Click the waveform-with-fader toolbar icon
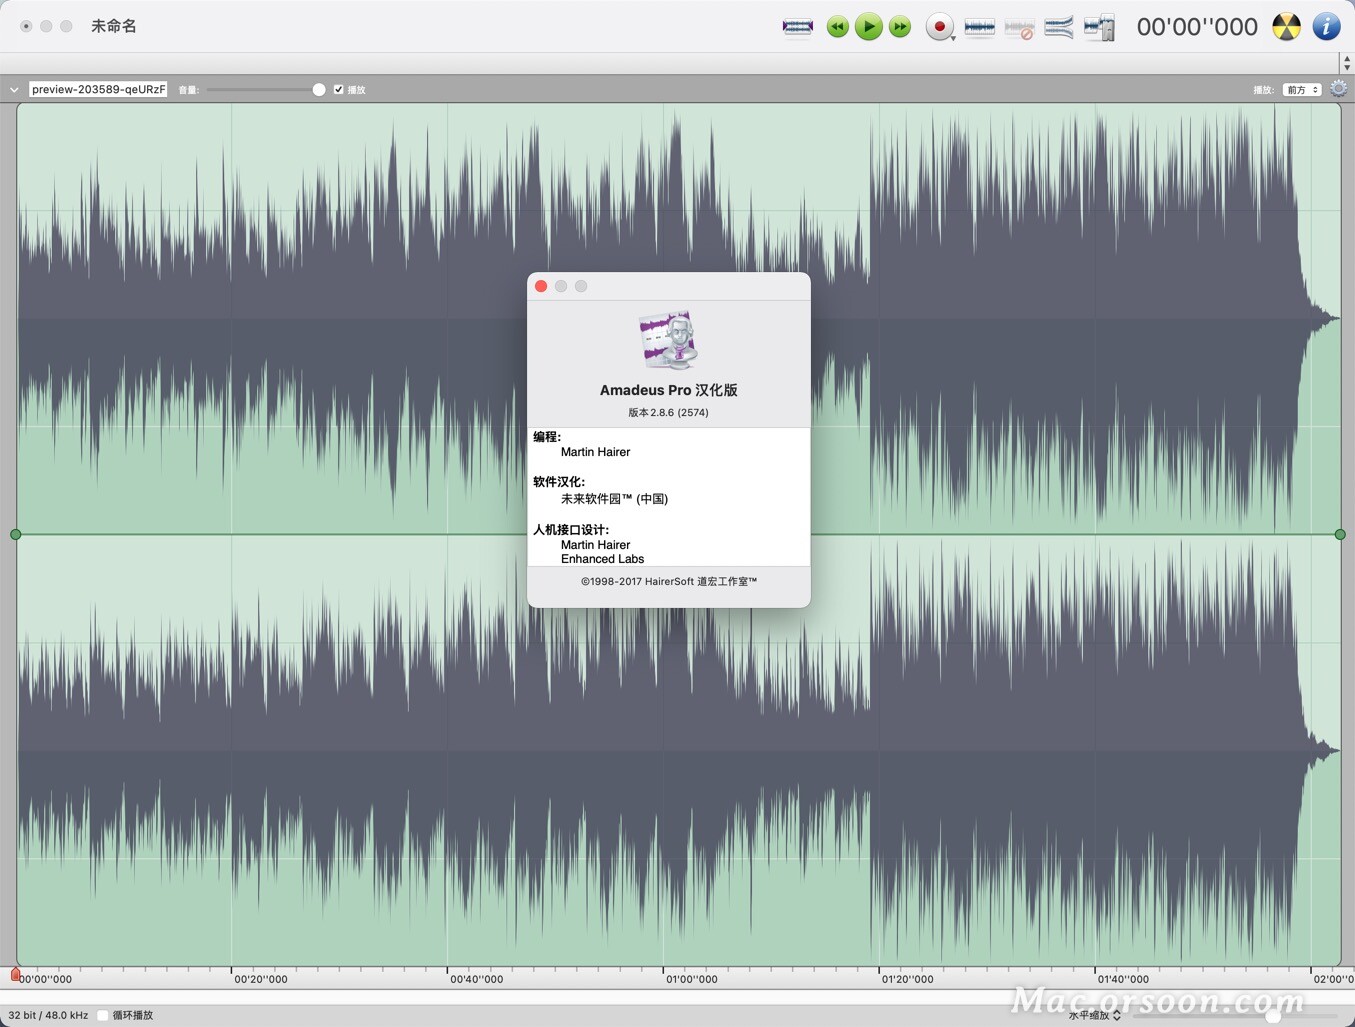This screenshot has height=1027, width=1355. (x=1099, y=27)
